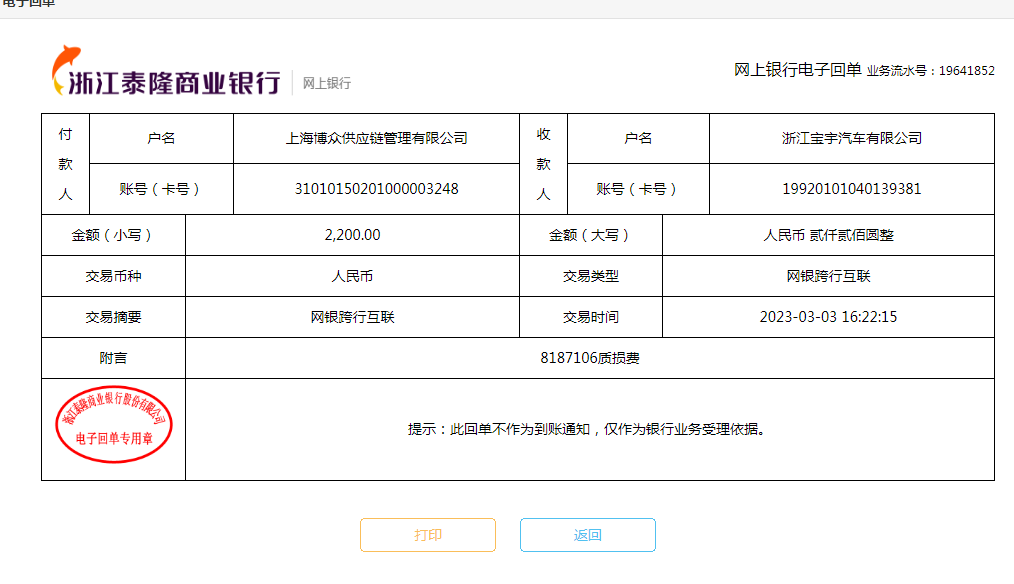Click the 提示 notice about receipt usage
Viewport: 1014px width, 584px height.
pos(589,430)
